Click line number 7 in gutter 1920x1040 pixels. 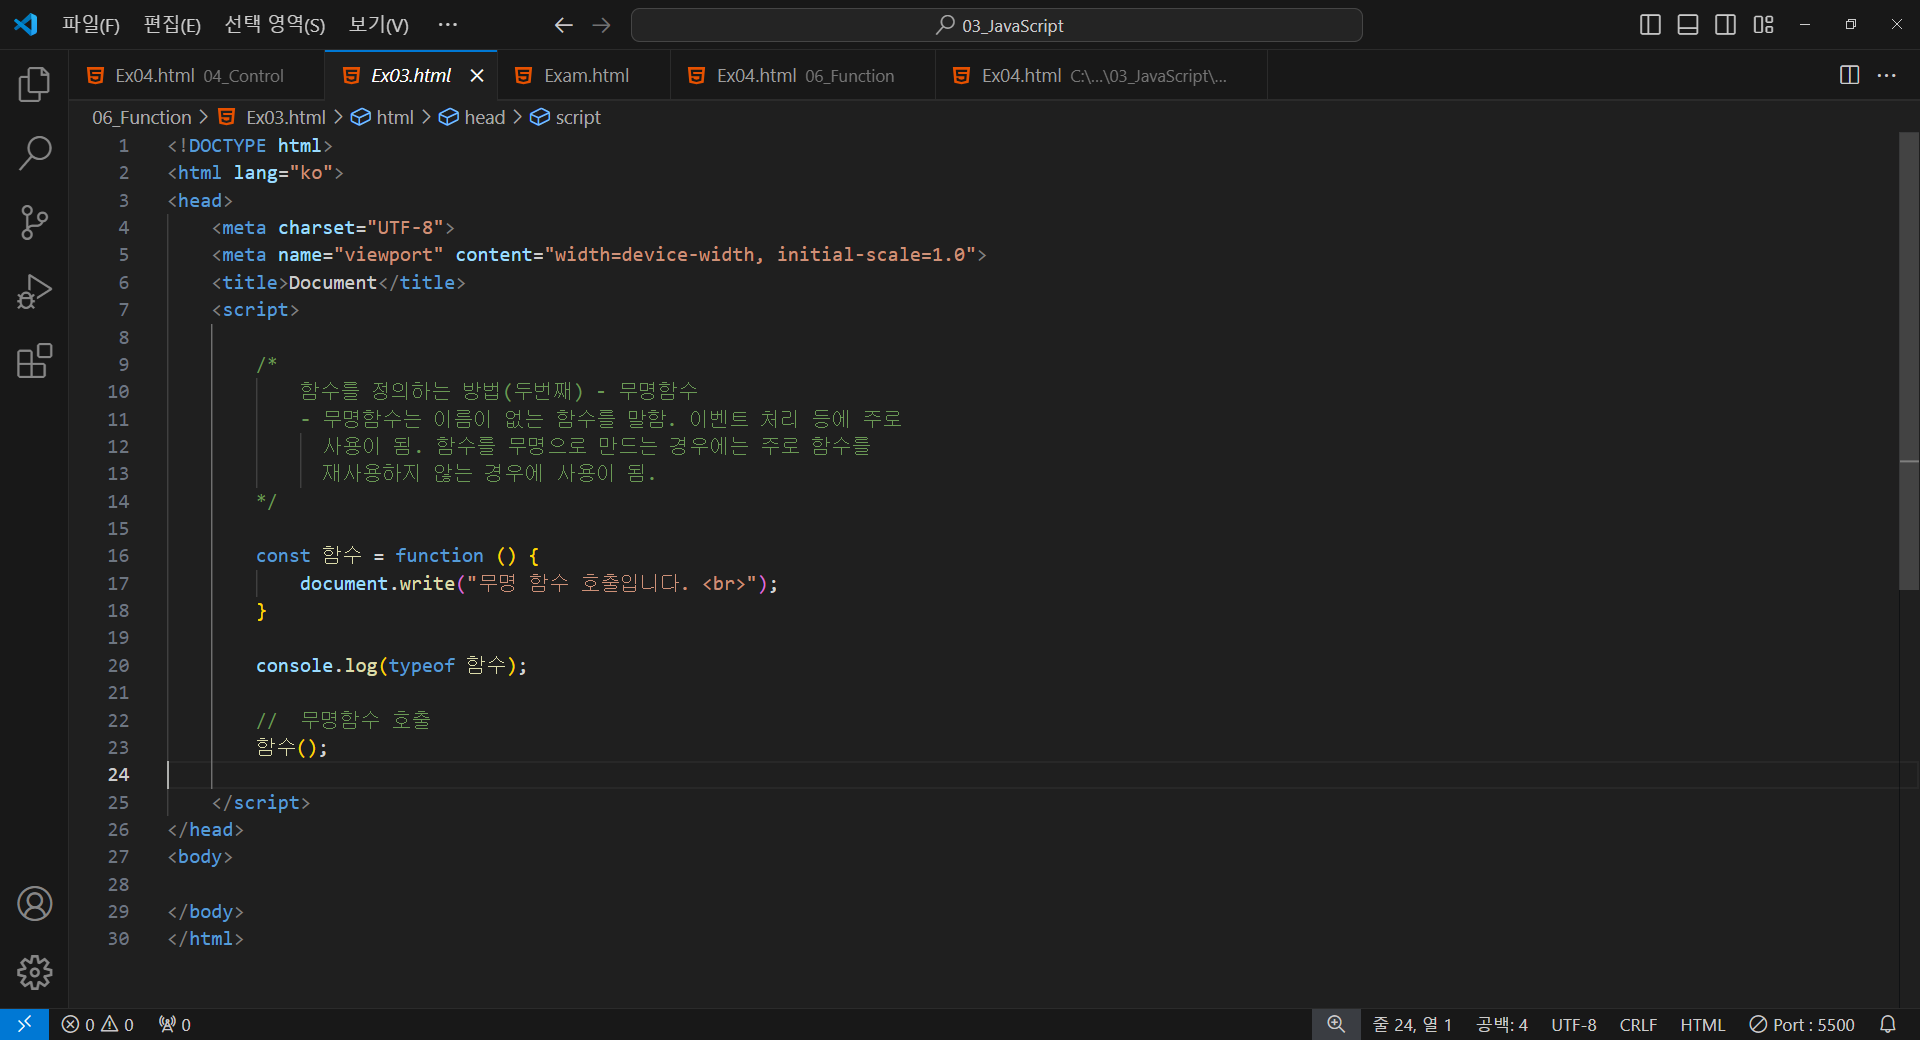[x=123, y=310]
